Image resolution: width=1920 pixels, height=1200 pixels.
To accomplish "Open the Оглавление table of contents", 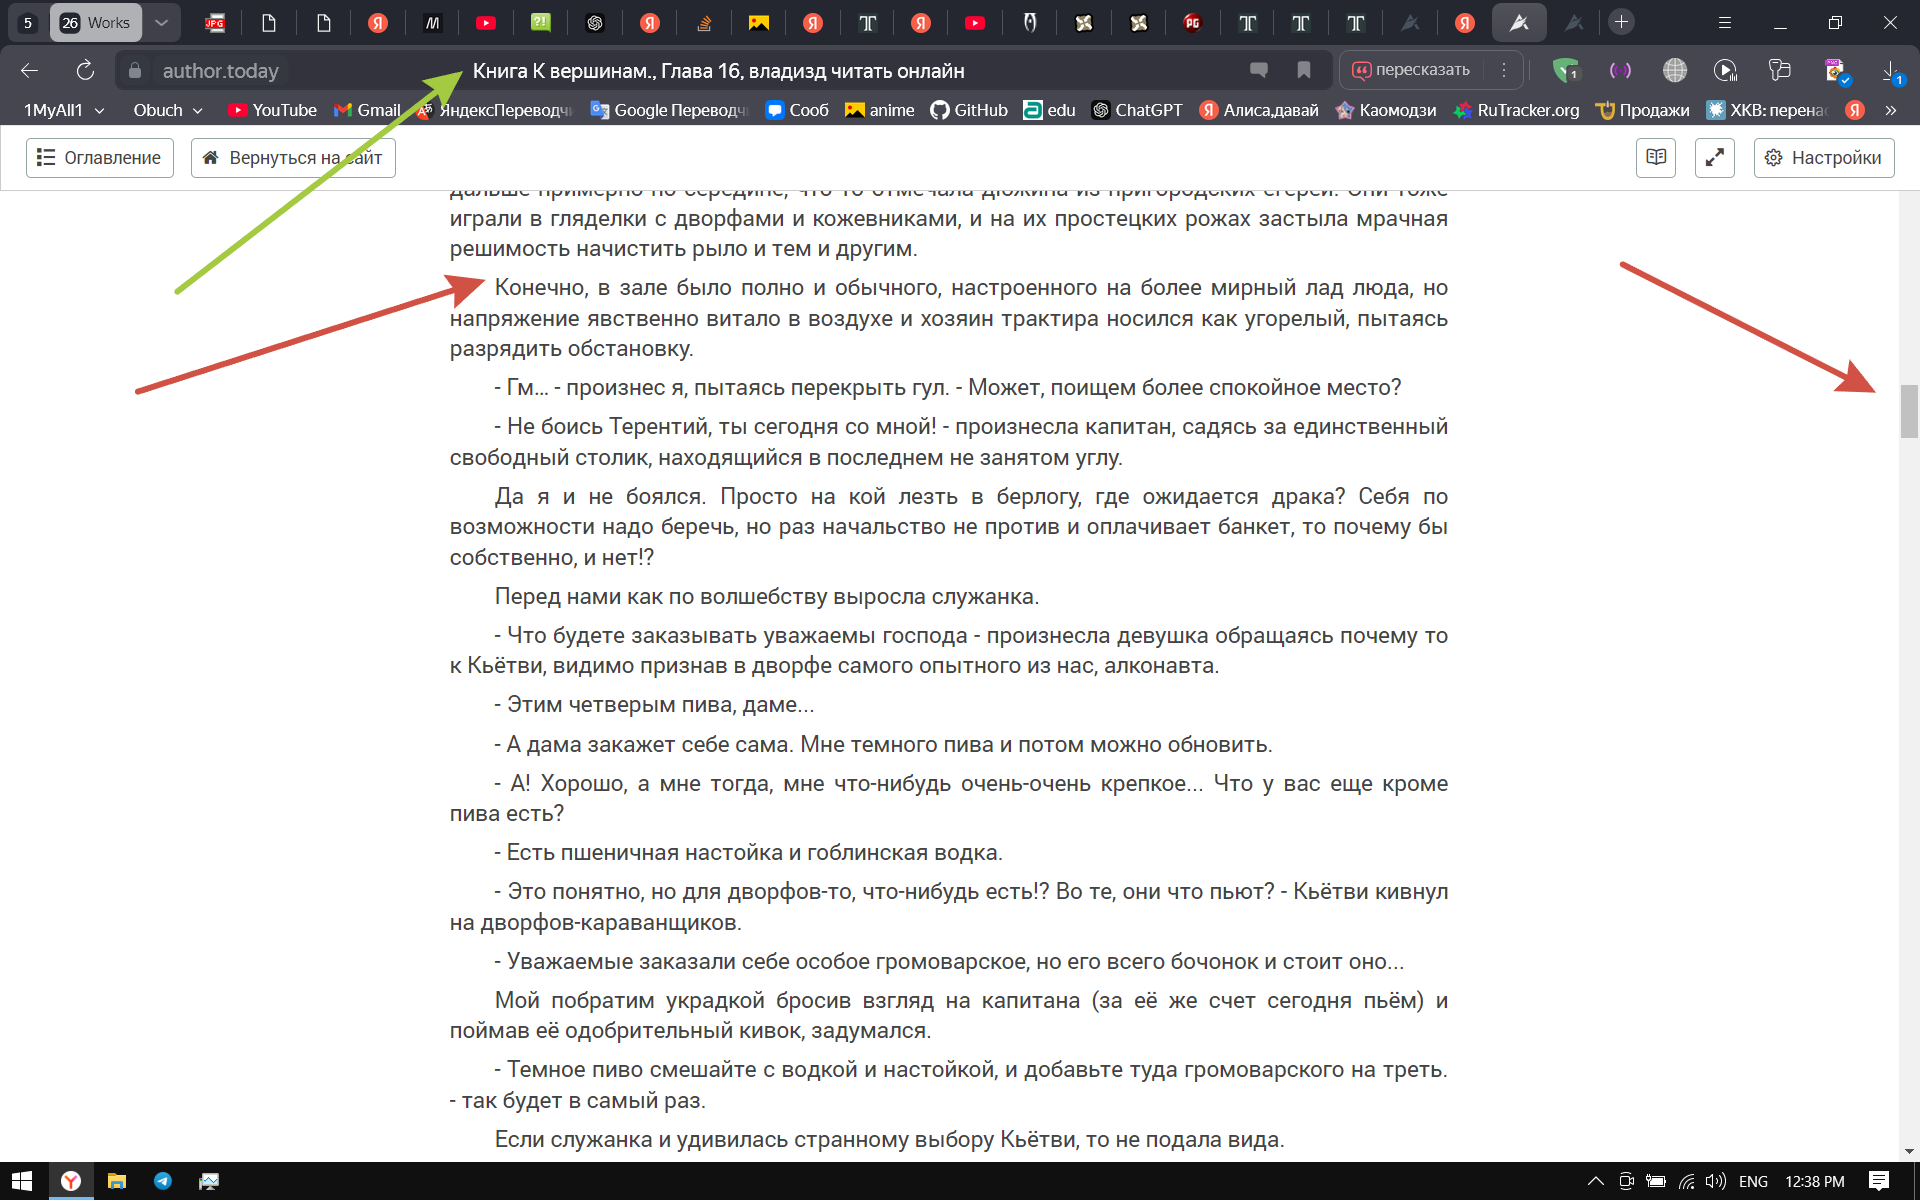I will point(99,158).
